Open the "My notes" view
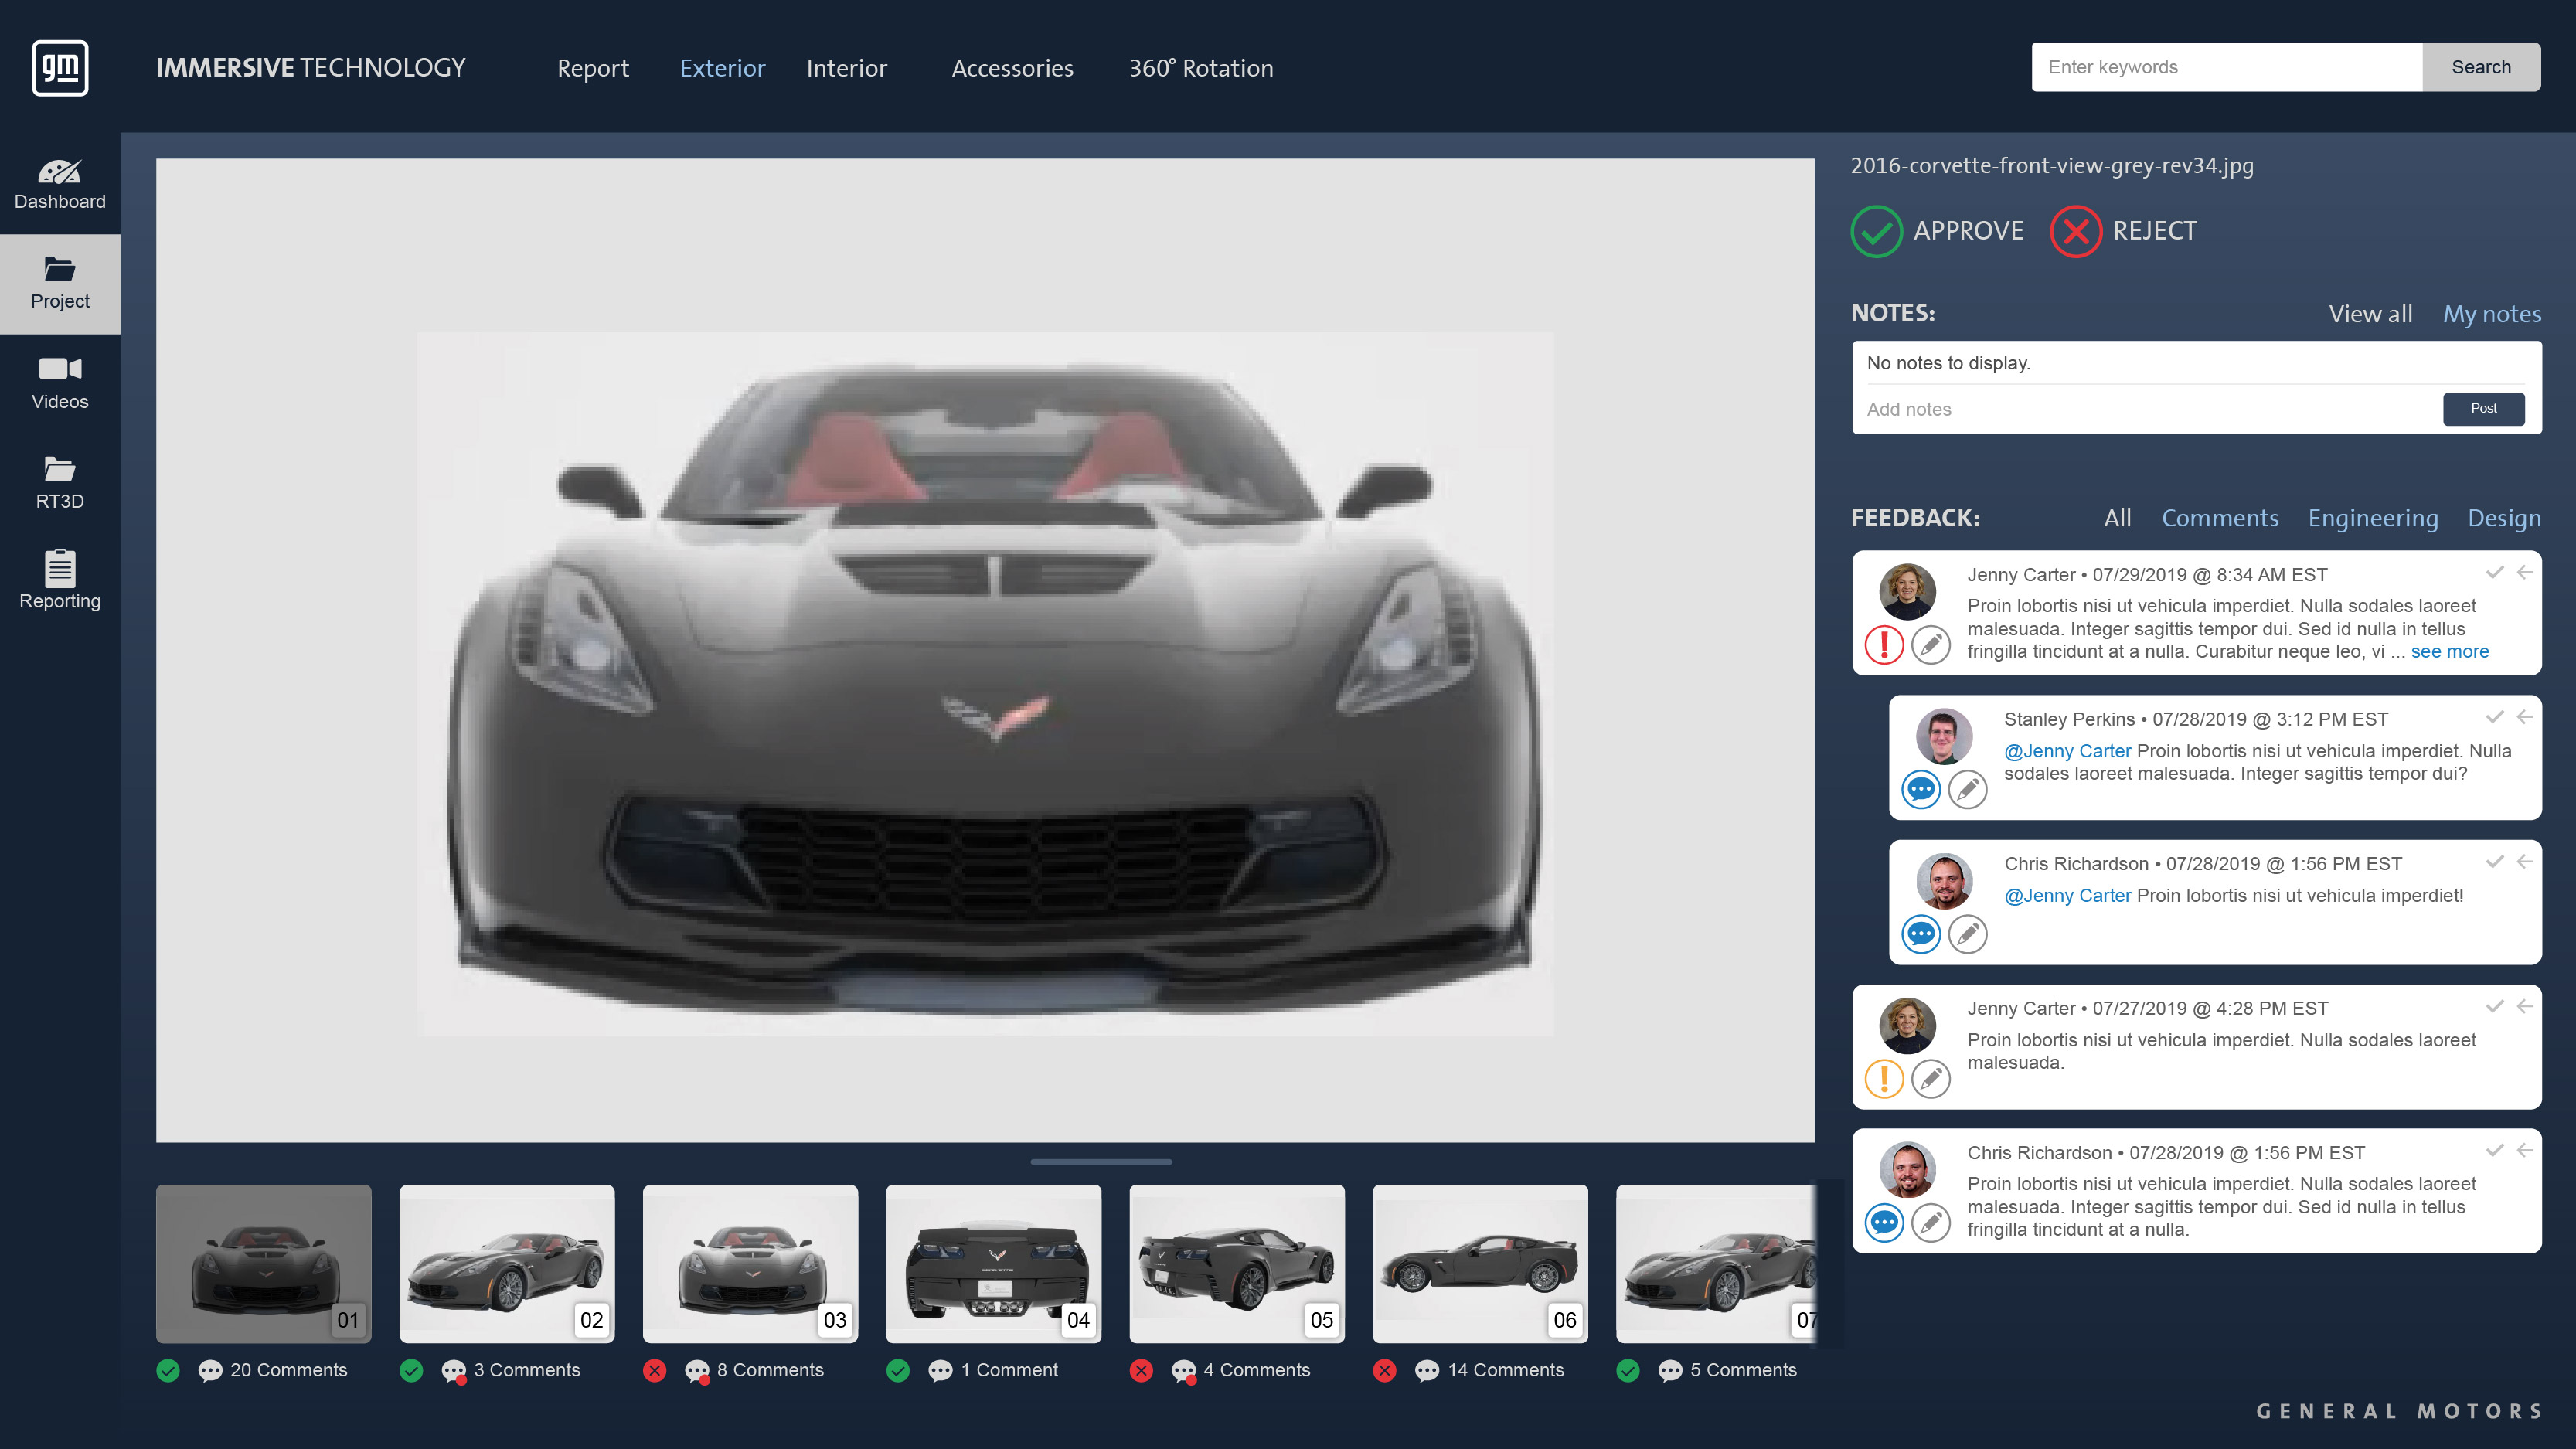 [2493, 313]
